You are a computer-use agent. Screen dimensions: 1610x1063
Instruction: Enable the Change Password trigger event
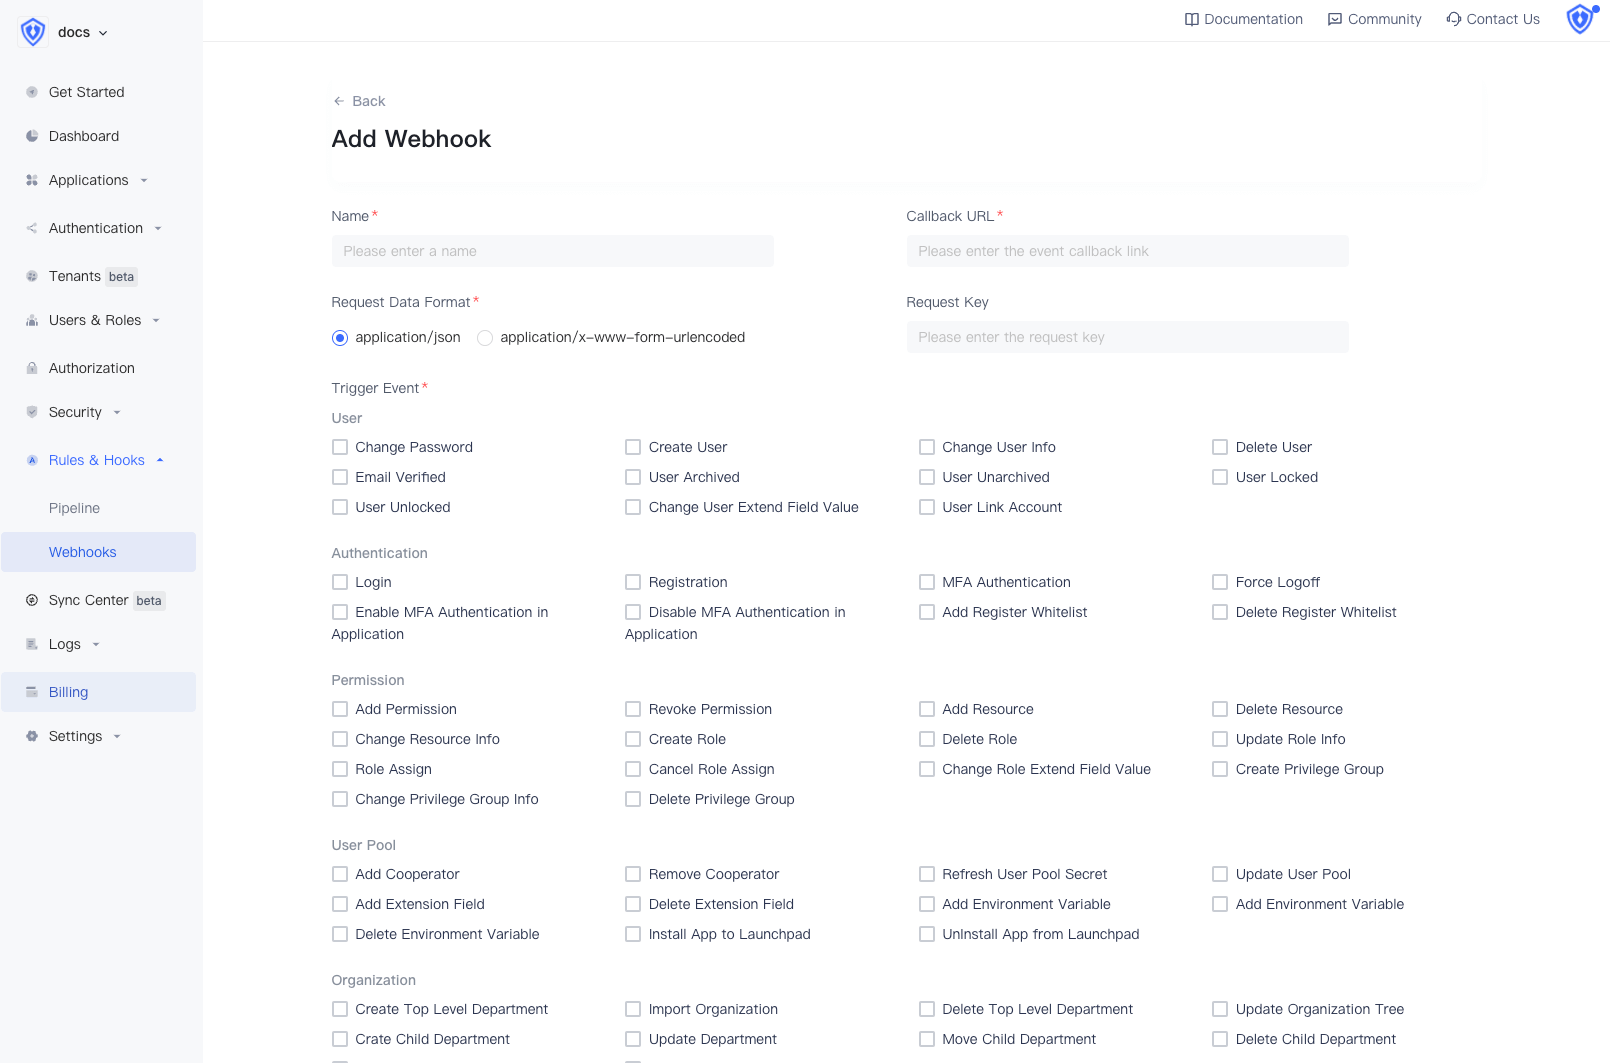click(340, 447)
